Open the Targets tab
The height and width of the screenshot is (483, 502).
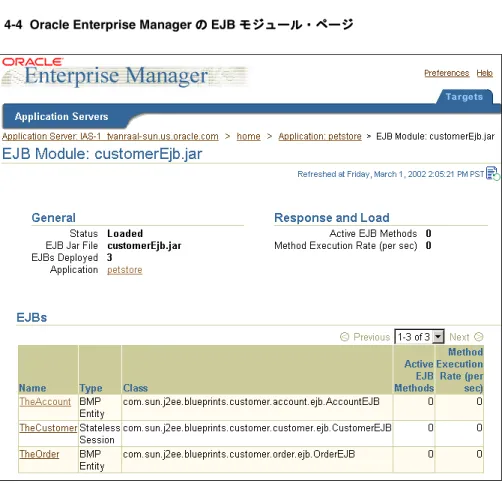[464, 97]
